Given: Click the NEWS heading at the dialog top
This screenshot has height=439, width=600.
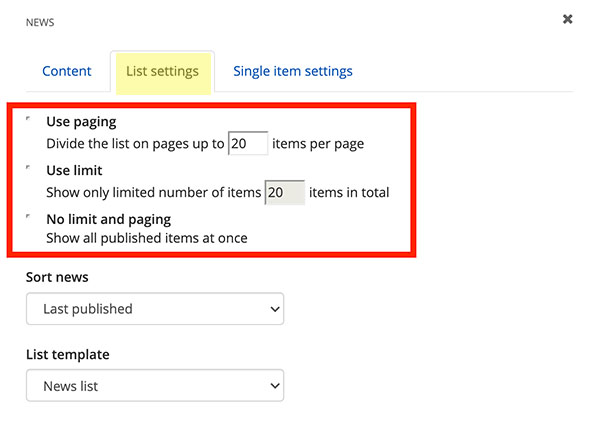Looking at the screenshot, I should [40, 21].
